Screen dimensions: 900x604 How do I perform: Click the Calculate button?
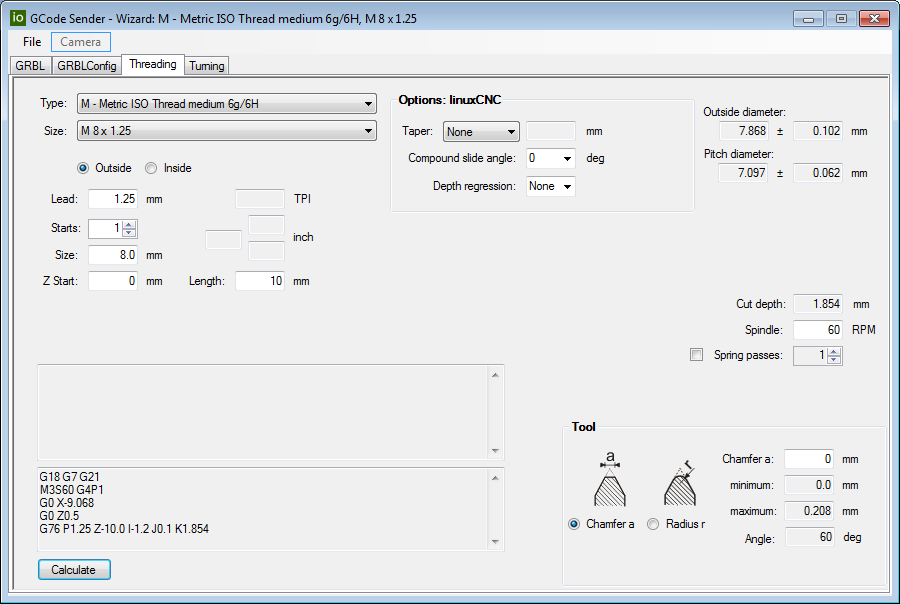(x=74, y=570)
